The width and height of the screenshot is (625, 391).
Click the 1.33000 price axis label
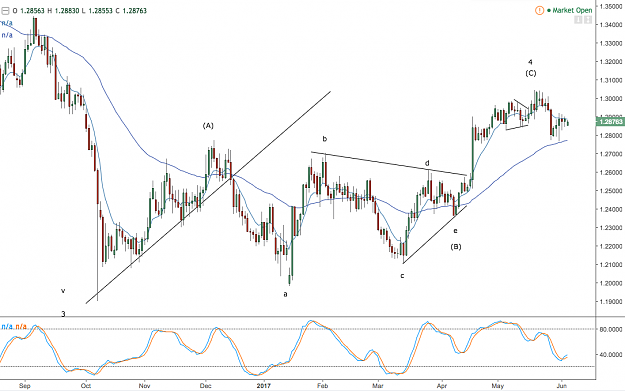click(611, 43)
